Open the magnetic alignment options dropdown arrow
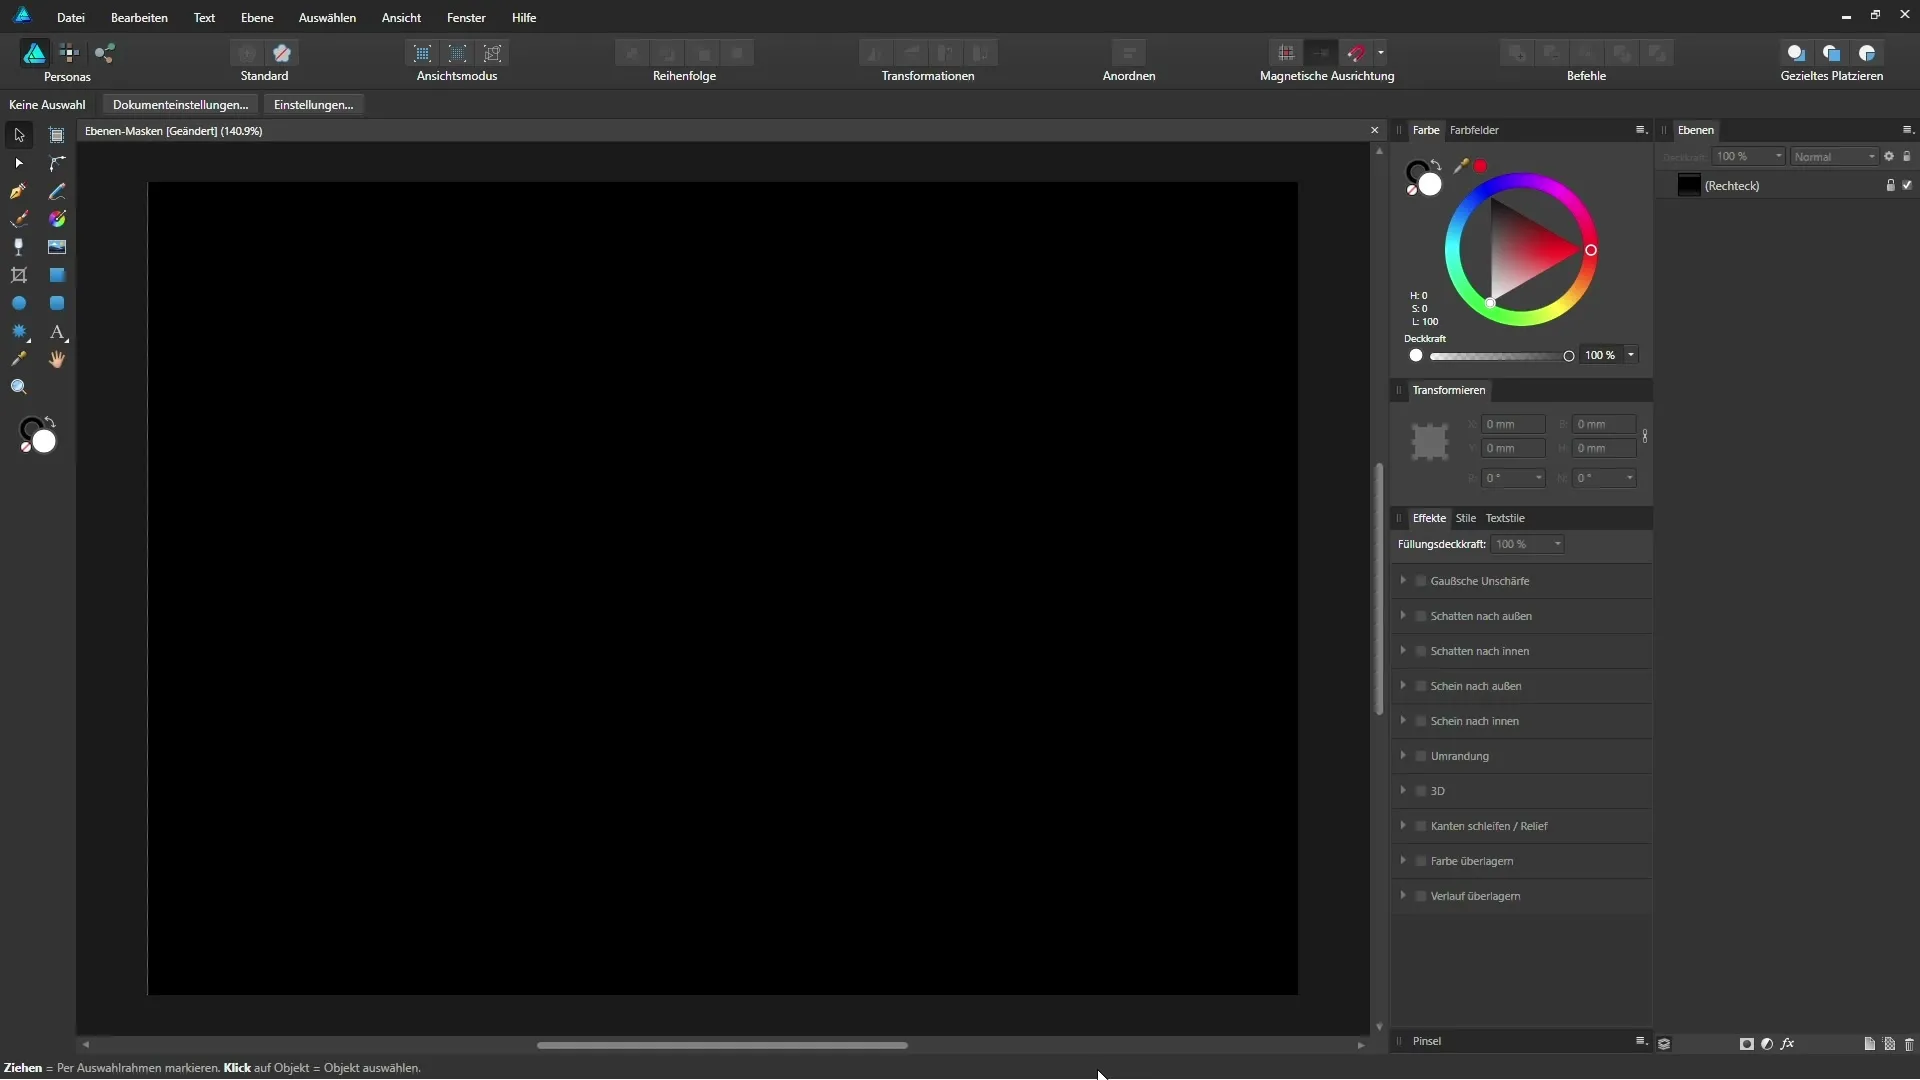The width and height of the screenshot is (1920, 1080). click(x=1381, y=53)
